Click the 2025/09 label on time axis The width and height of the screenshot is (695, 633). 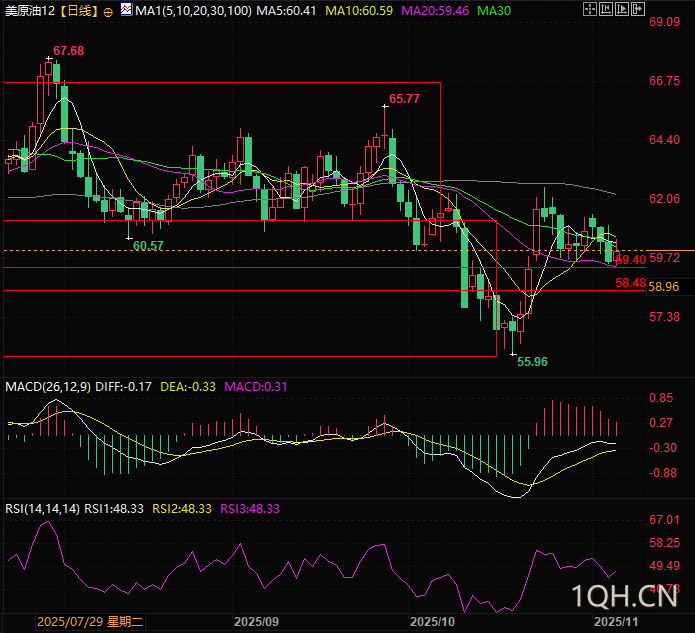pyautogui.click(x=255, y=621)
